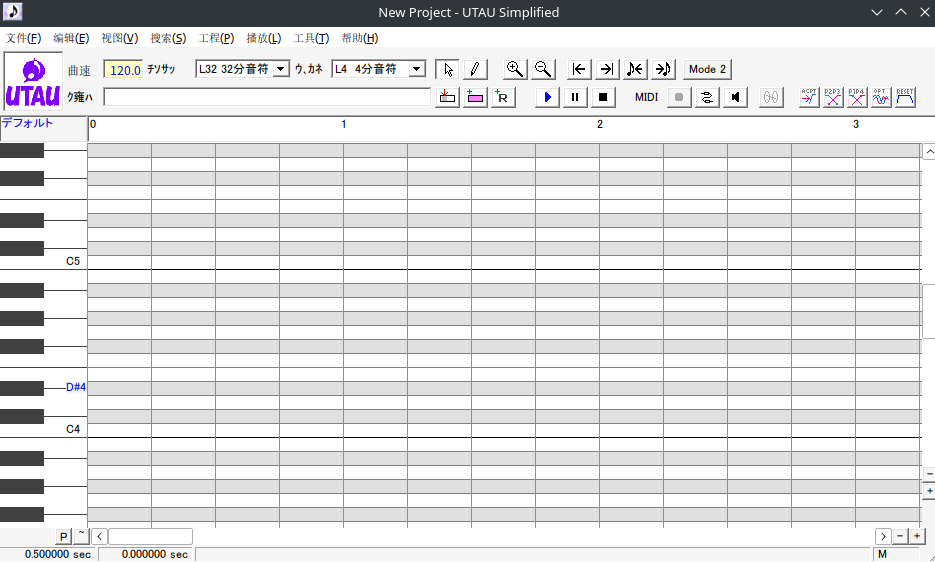Jump to start with left-bar arrow icon
This screenshot has height=562, width=935.
pos(579,69)
